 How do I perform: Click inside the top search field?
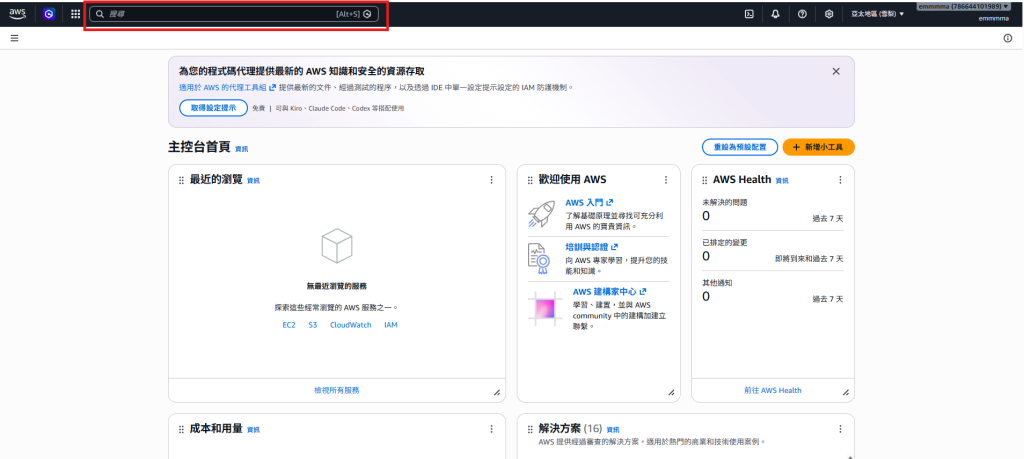(234, 14)
